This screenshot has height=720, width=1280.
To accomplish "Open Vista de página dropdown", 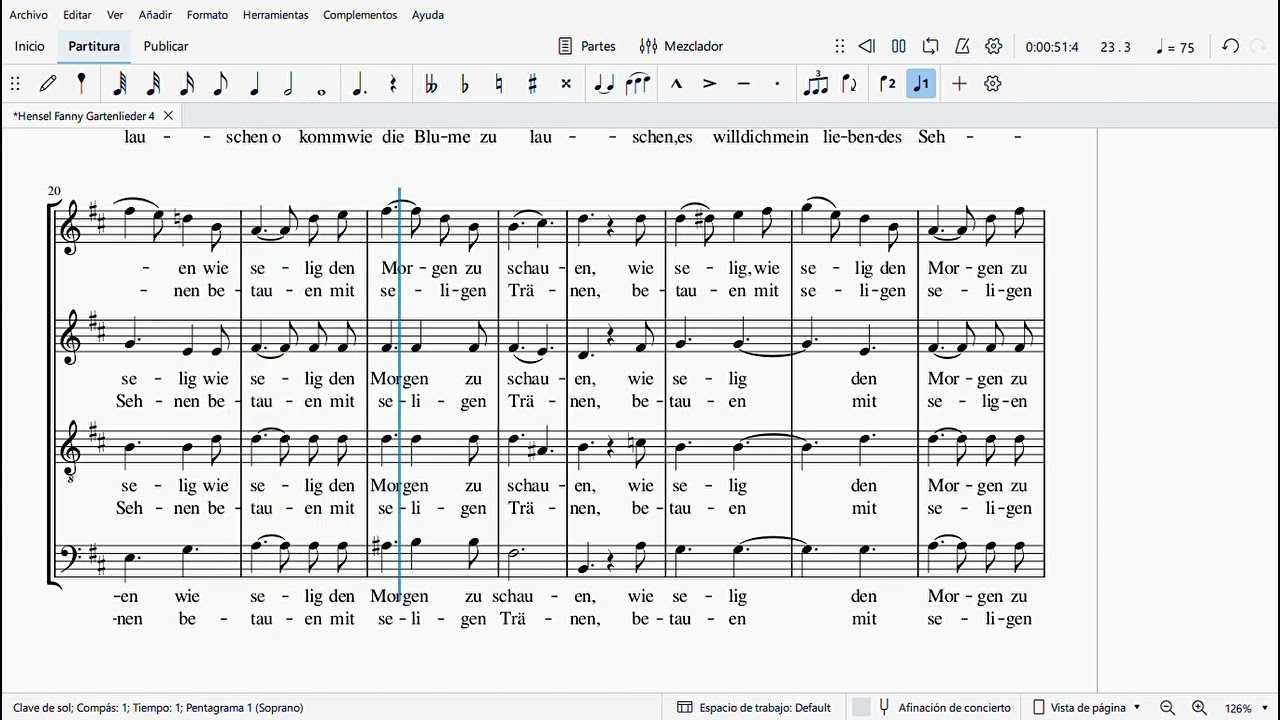I will (x=1086, y=708).
